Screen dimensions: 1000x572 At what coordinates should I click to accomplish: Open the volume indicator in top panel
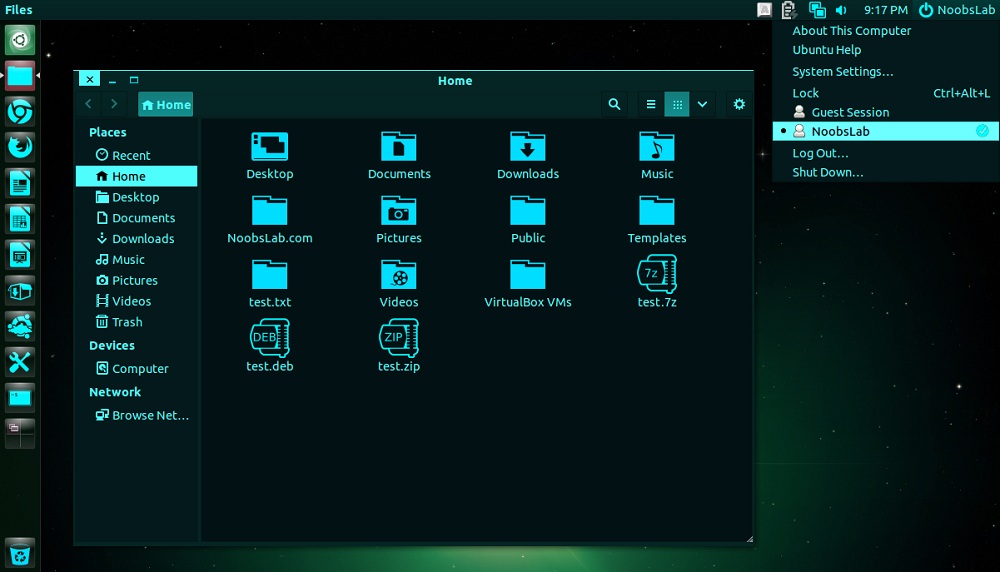(841, 10)
